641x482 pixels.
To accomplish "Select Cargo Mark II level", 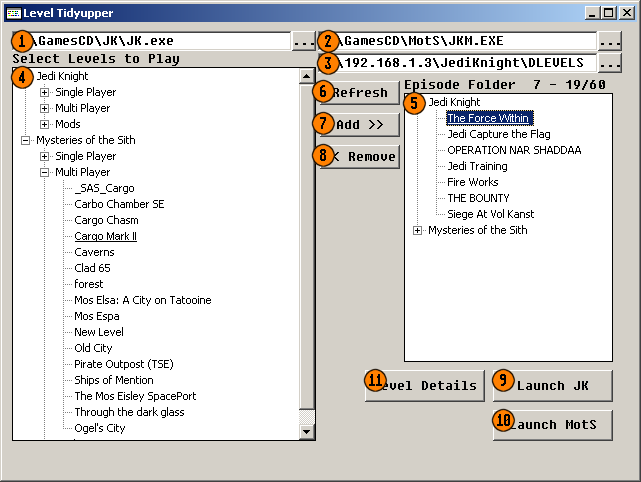I will [105, 236].
